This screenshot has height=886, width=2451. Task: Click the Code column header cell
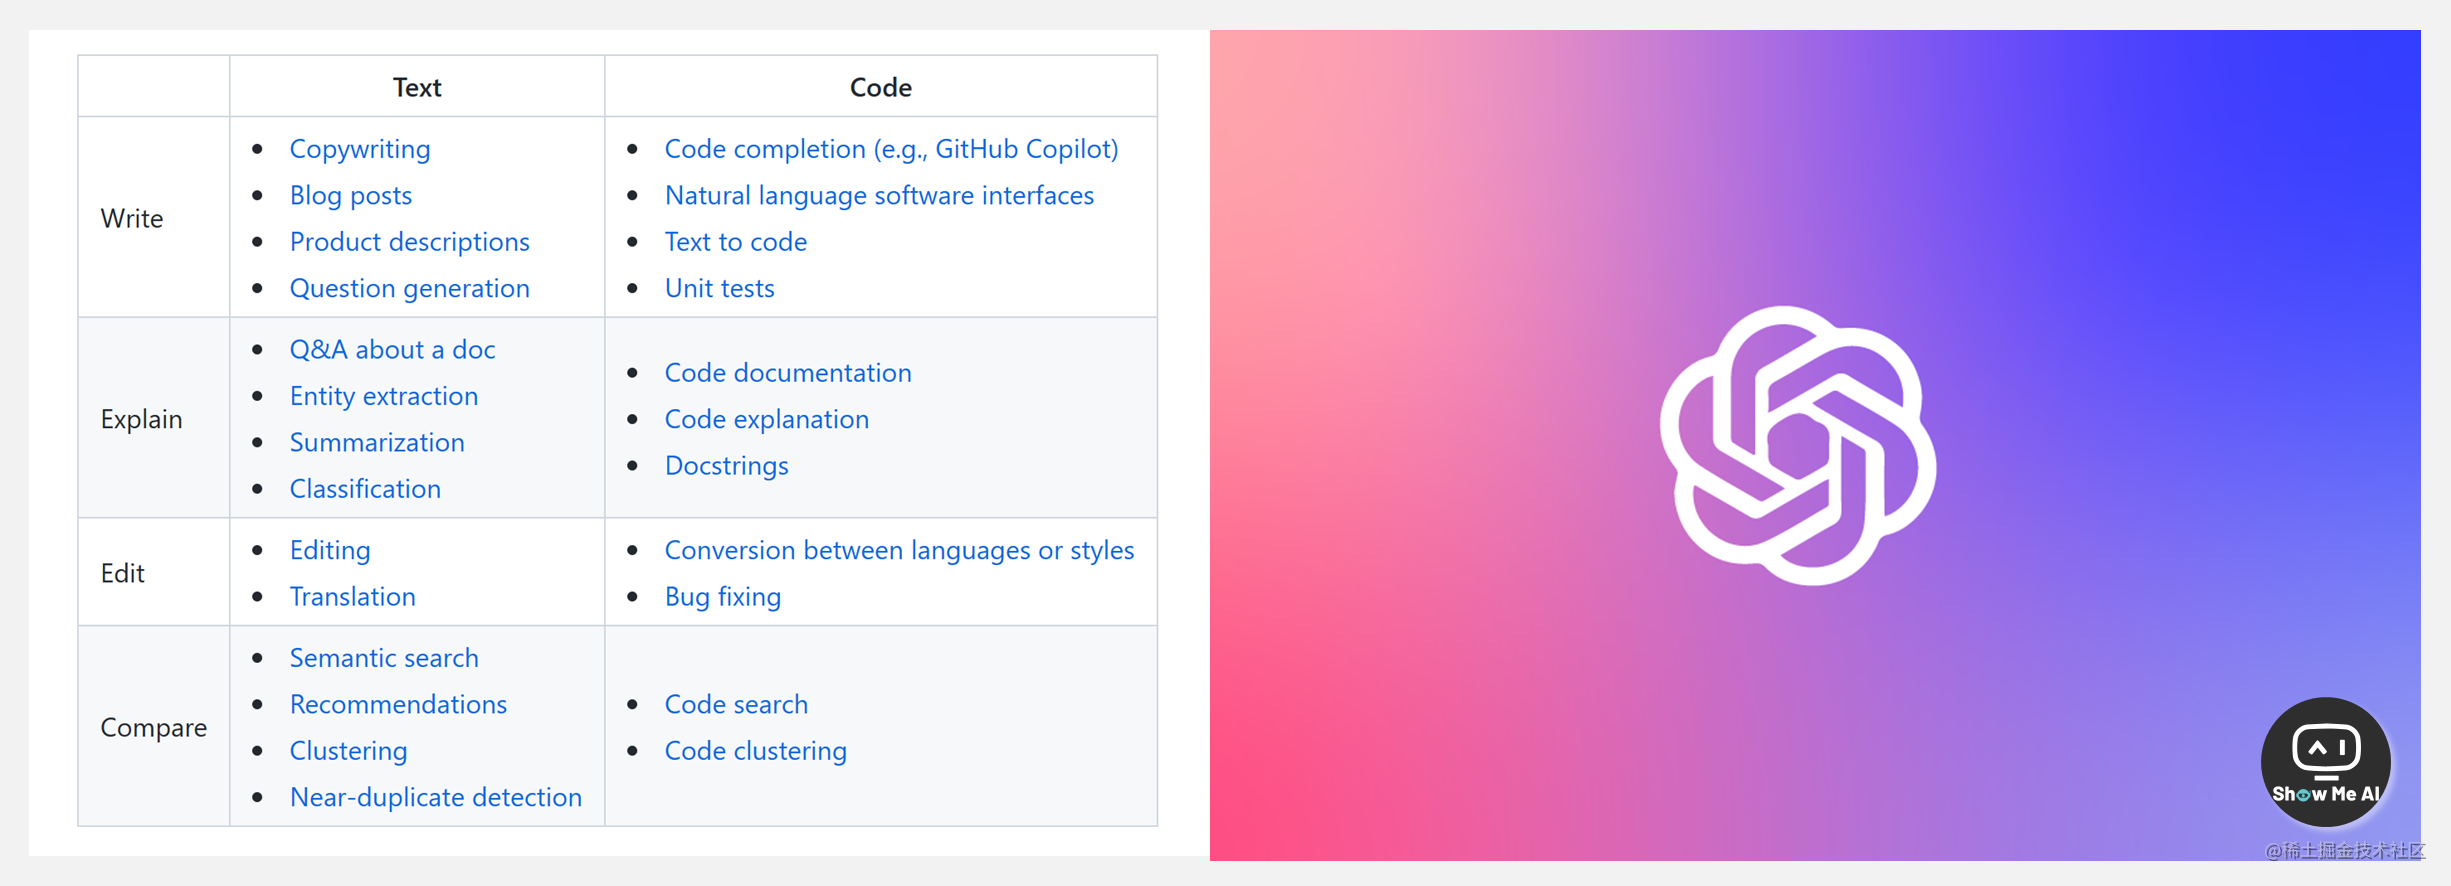tap(881, 87)
